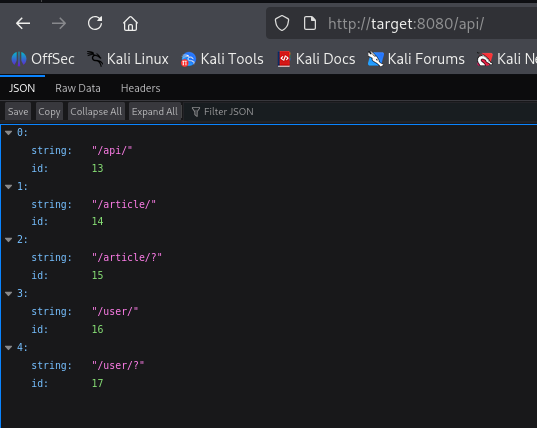Switch to the JSON tab
537x428 pixels.
[x=22, y=88]
